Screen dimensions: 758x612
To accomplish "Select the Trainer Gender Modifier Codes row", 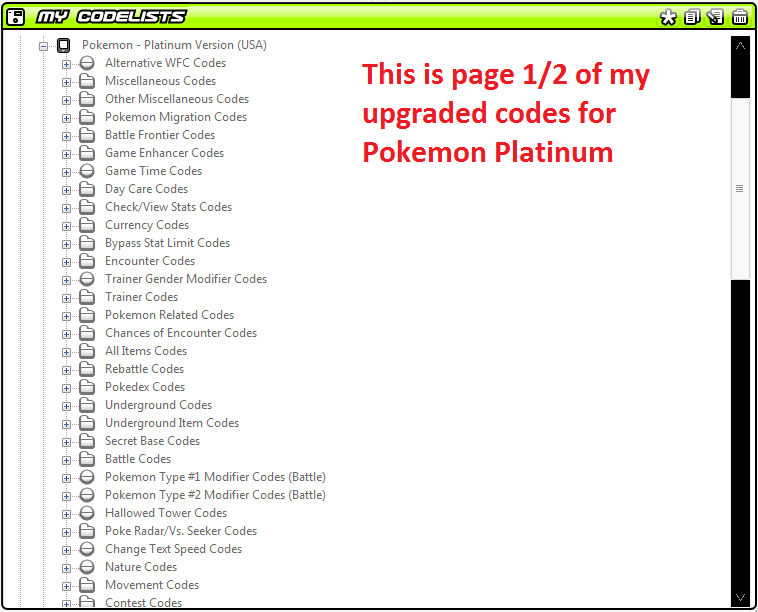I will coord(186,279).
